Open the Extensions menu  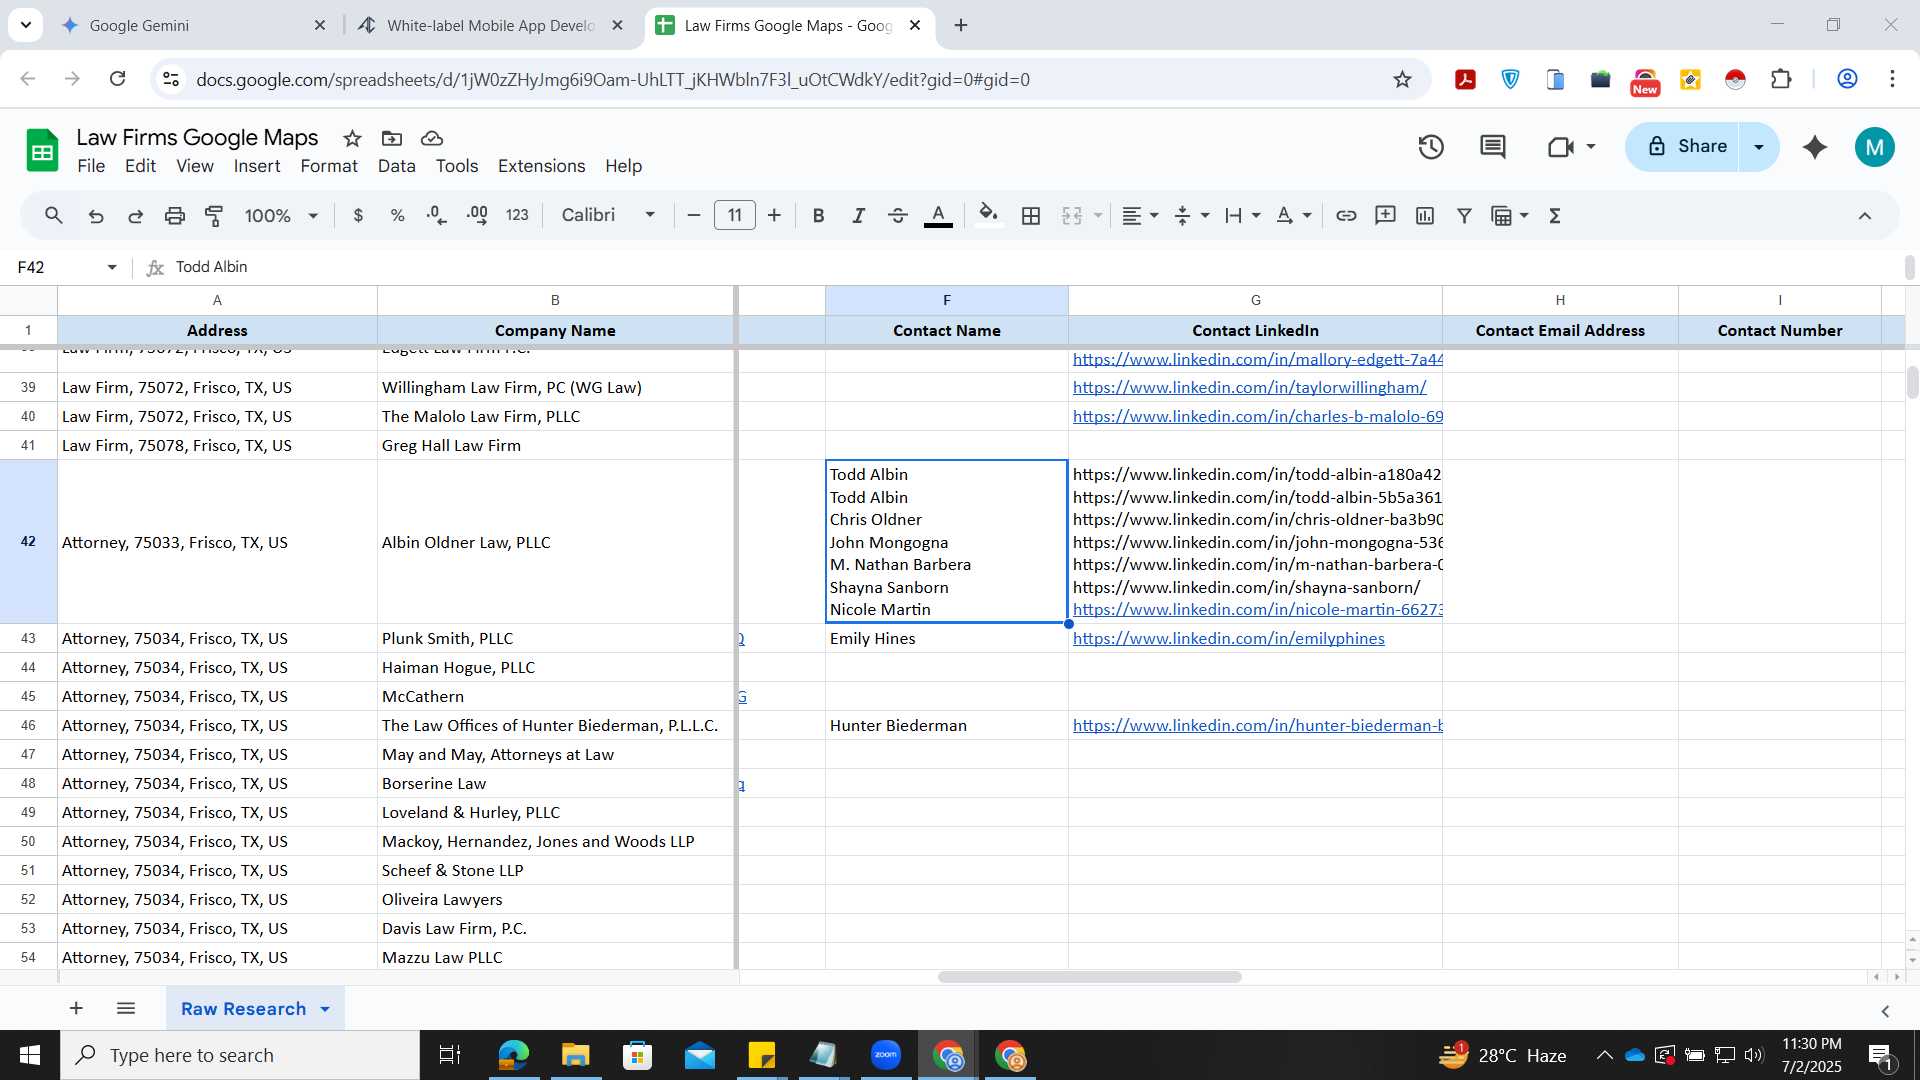coord(541,166)
